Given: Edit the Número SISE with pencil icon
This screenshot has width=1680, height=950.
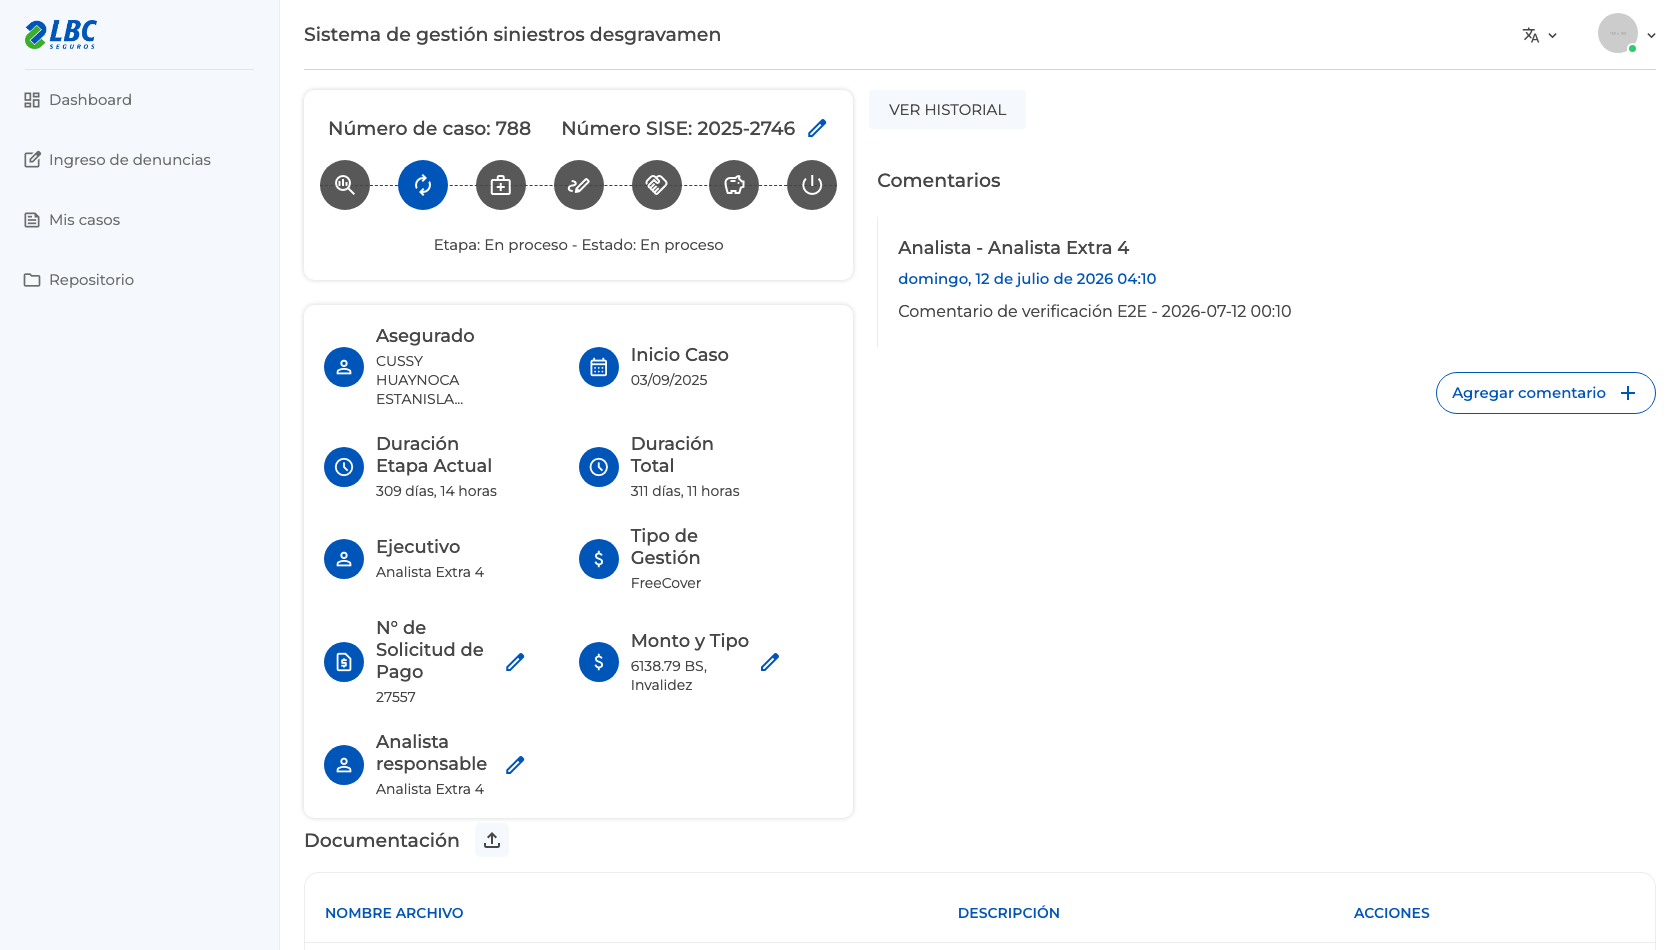Looking at the screenshot, I should pyautogui.click(x=817, y=128).
